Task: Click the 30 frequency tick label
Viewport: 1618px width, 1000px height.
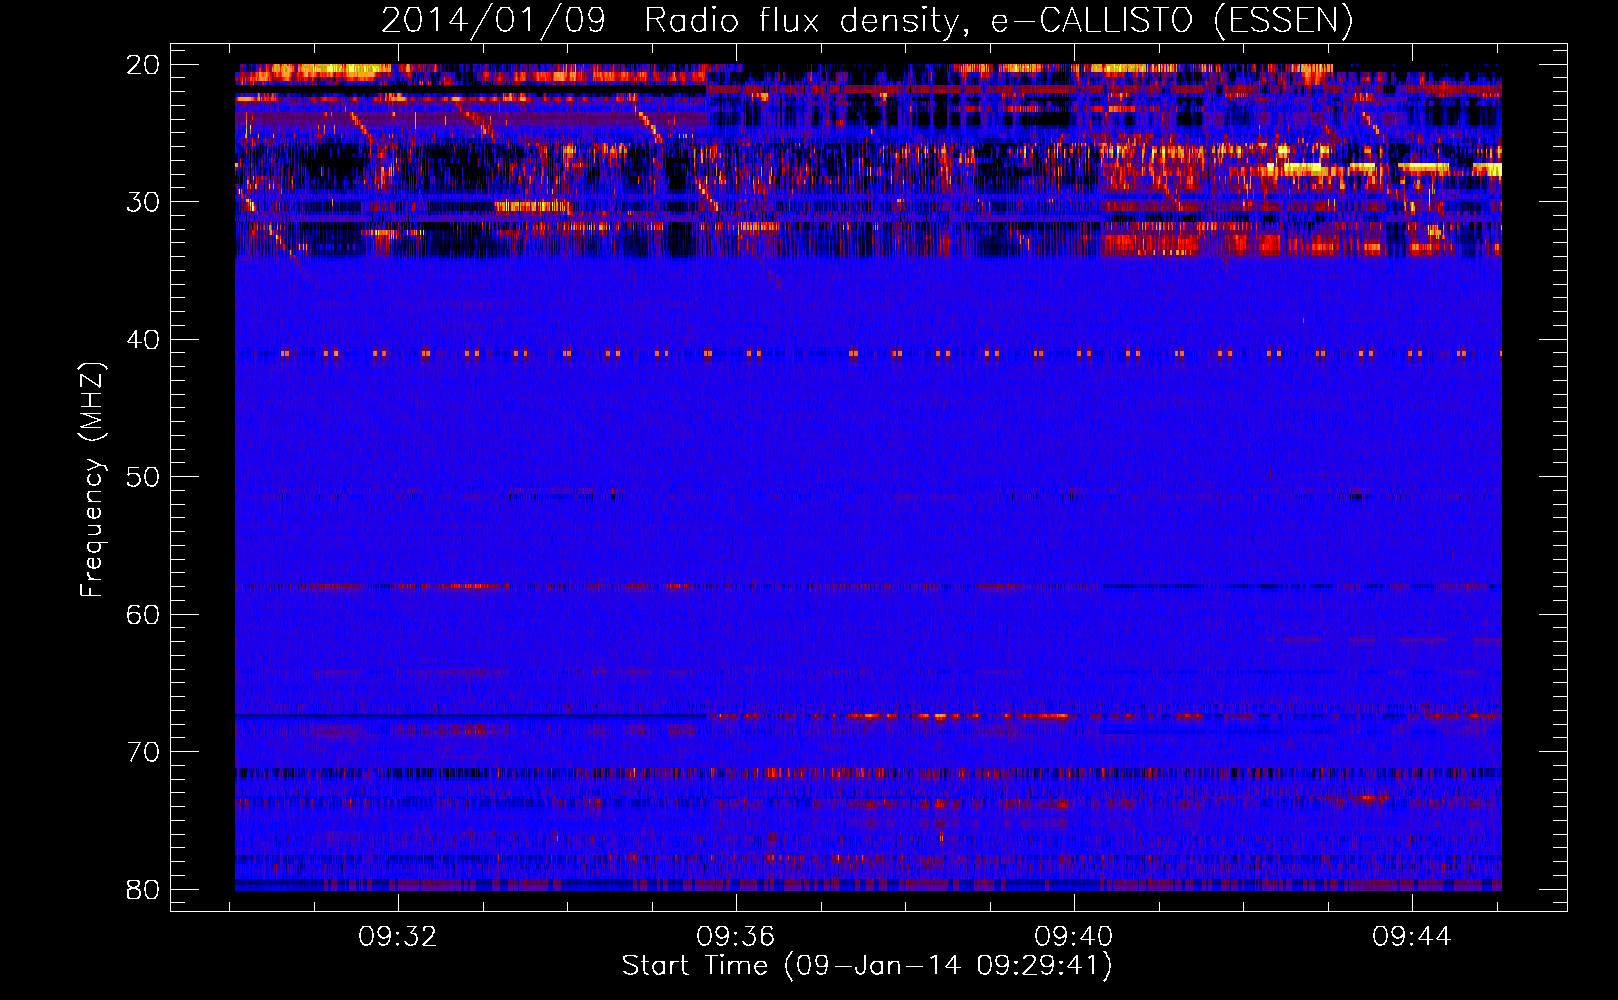Action: [x=143, y=202]
